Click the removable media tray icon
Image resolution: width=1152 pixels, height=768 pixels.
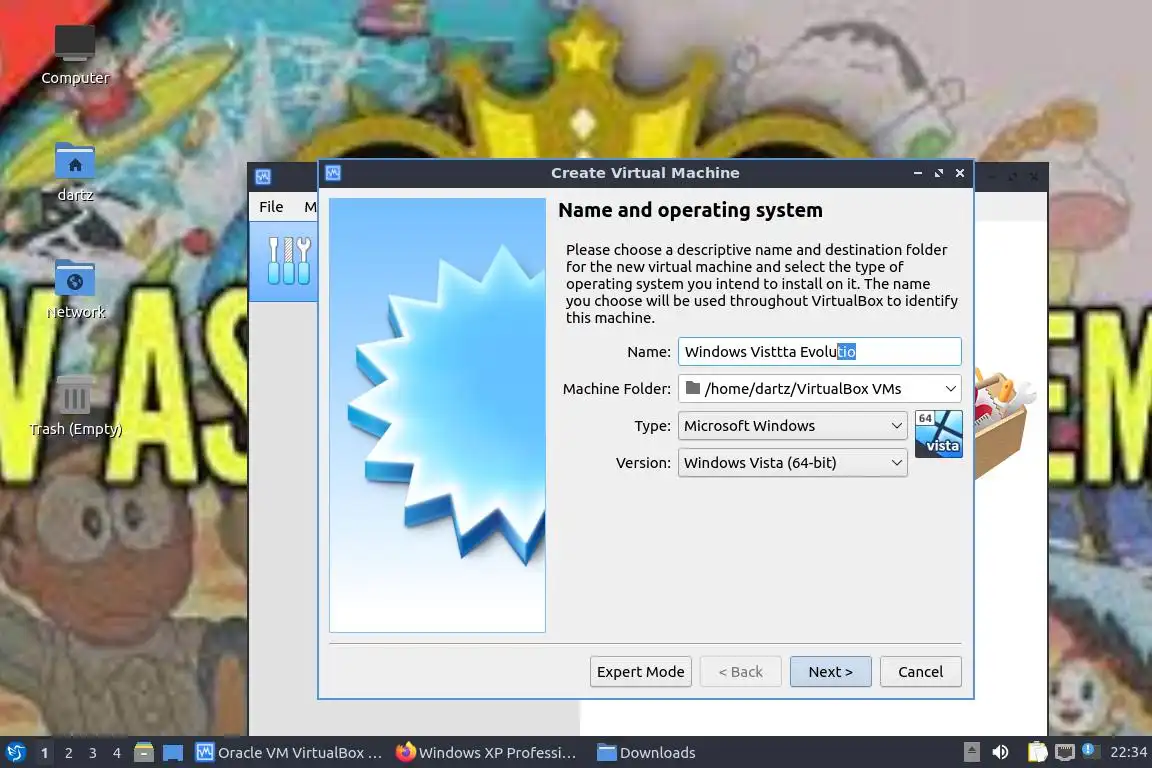click(971, 752)
